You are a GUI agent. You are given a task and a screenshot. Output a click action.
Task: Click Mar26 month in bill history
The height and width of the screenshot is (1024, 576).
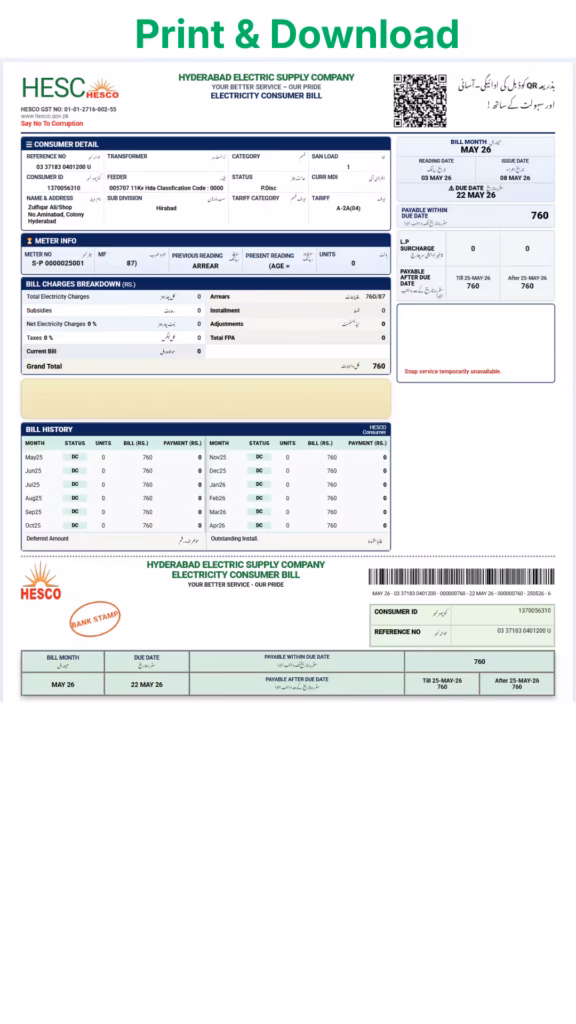click(x=218, y=512)
